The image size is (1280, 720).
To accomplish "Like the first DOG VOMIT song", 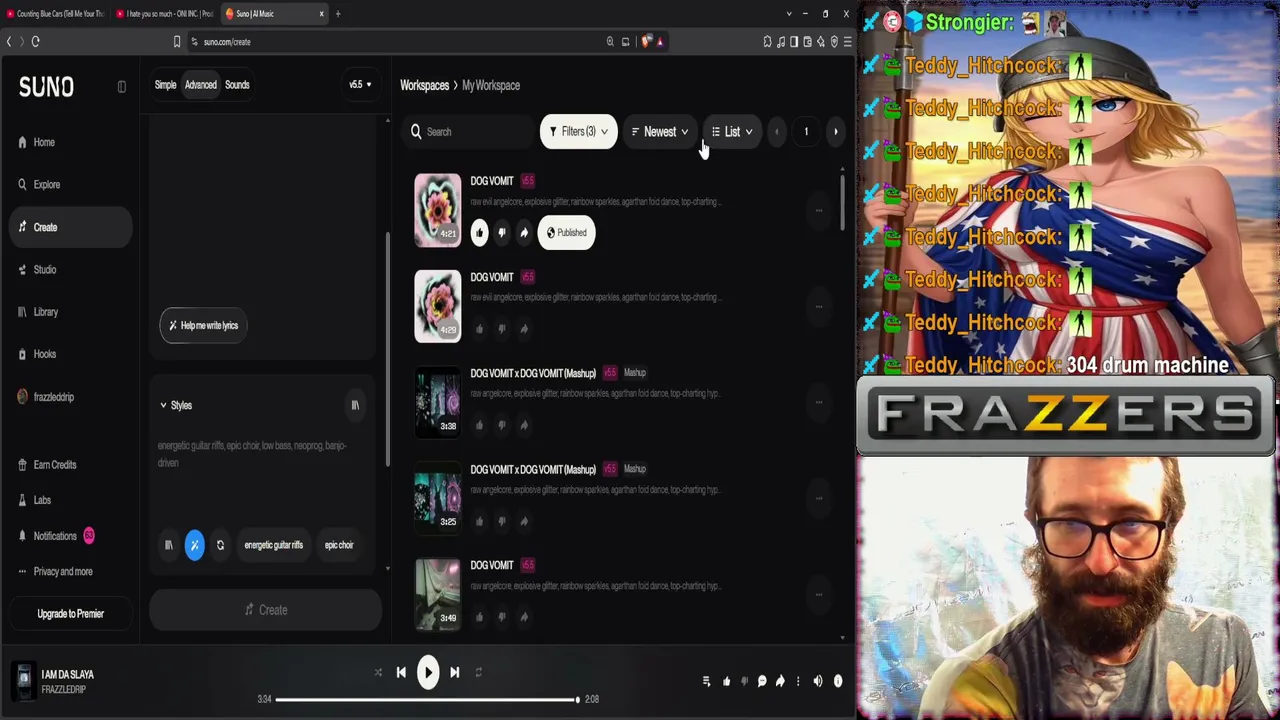I will pos(479,233).
